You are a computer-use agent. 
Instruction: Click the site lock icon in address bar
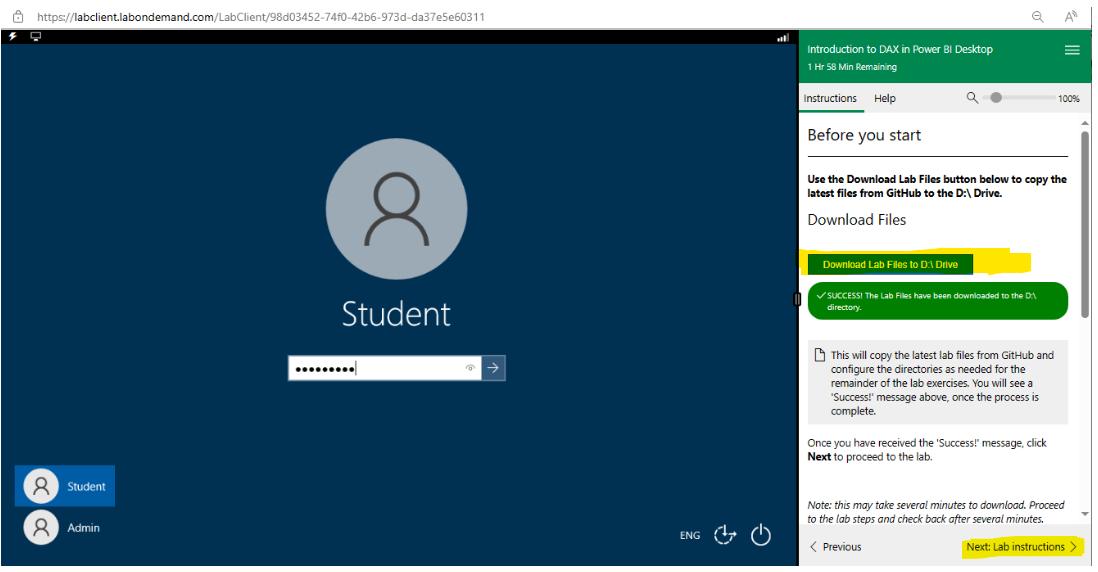point(18,17)
